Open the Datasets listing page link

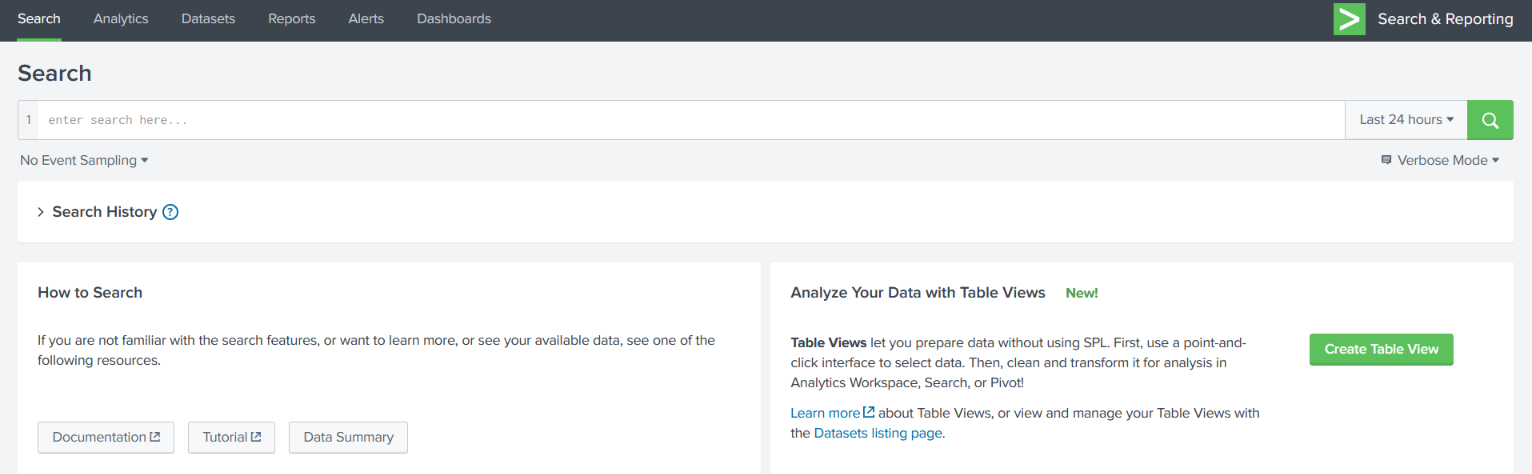click(x=878, y=433)
